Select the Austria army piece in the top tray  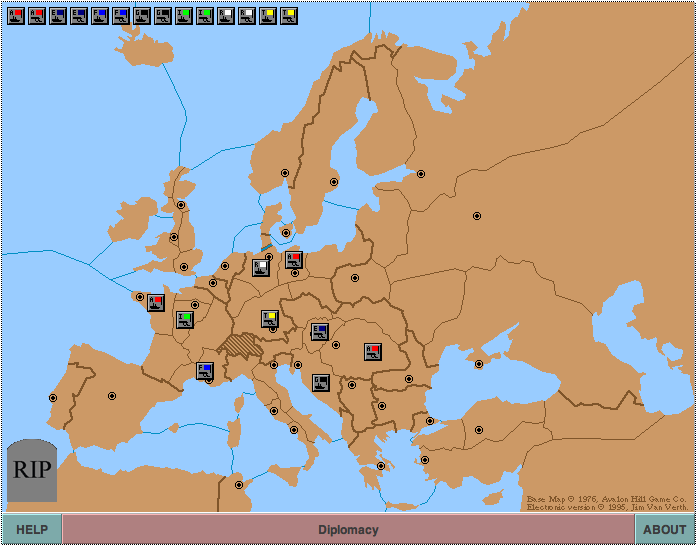(x=37, y=16)
